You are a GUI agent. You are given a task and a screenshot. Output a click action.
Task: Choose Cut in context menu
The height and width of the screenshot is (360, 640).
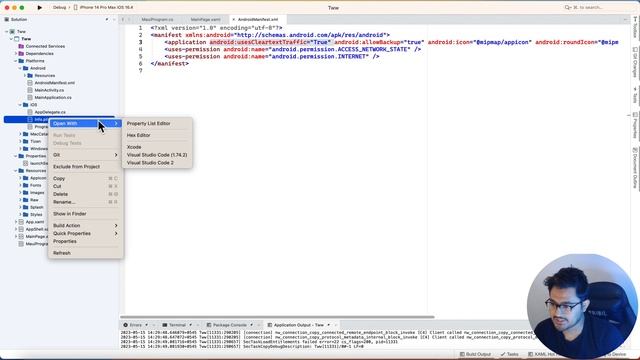85,187
